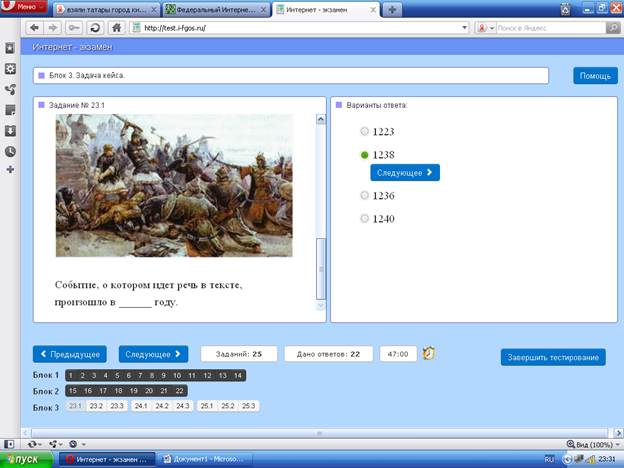Go to task 24.3 in Блок 3
Image resolution: width=624 pixels, height=468 pixels.
click(x=183, y=406)
